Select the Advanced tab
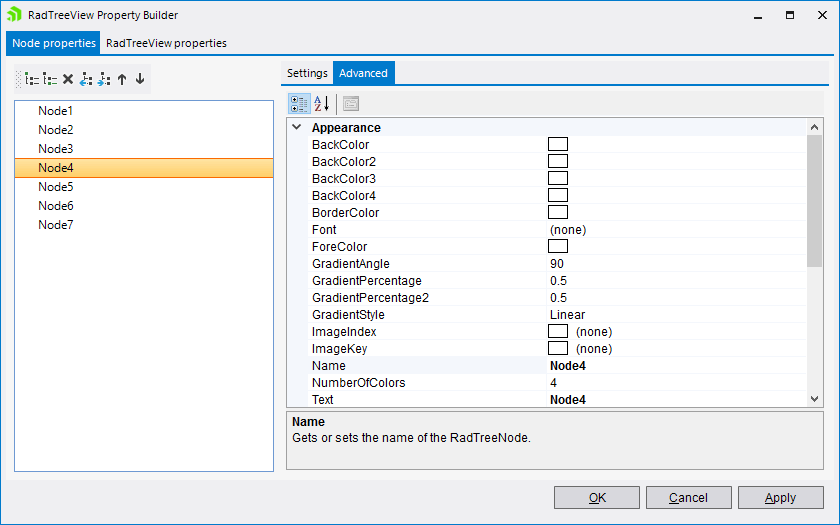This screenshot has height=525, width=840. point(363,73)
